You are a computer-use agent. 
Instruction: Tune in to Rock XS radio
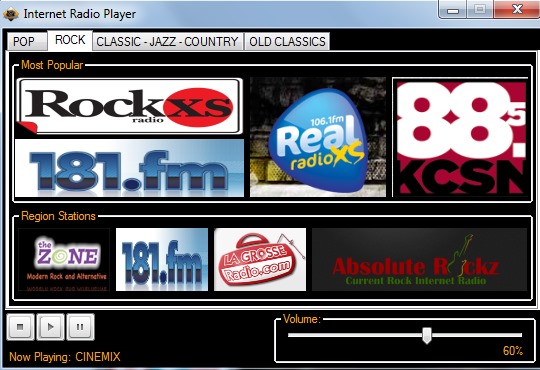coord(129,106)
